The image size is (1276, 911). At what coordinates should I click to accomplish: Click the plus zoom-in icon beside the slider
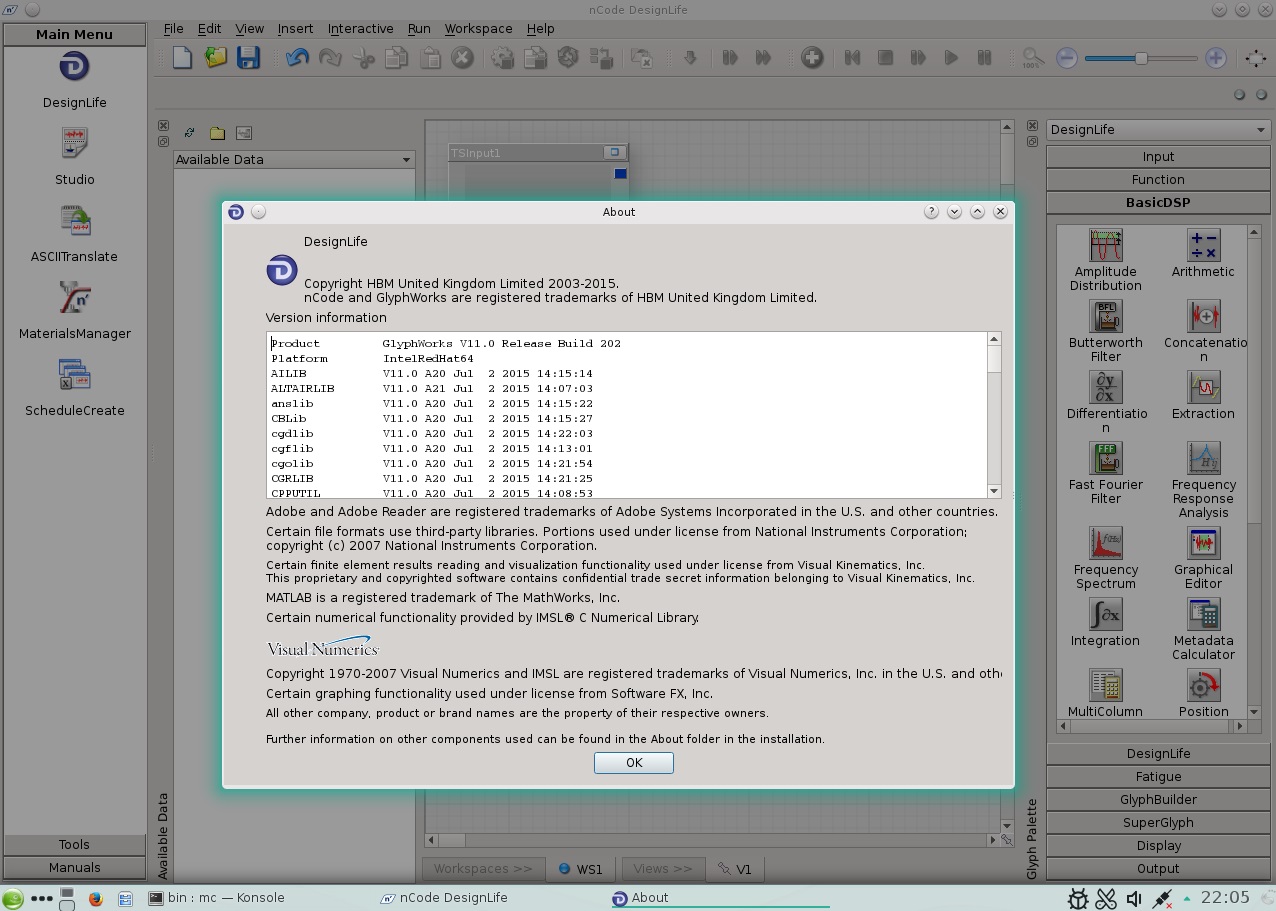[1216, 58]
